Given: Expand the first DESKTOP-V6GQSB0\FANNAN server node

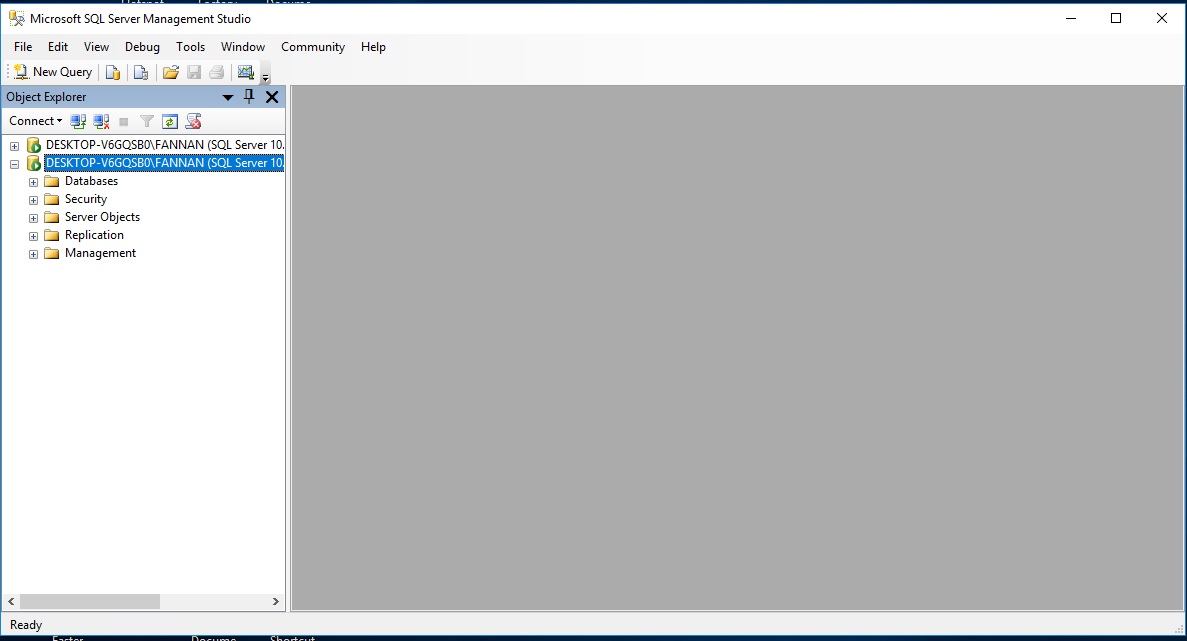Looking at the screenshot, I should [x=14, y=145].
